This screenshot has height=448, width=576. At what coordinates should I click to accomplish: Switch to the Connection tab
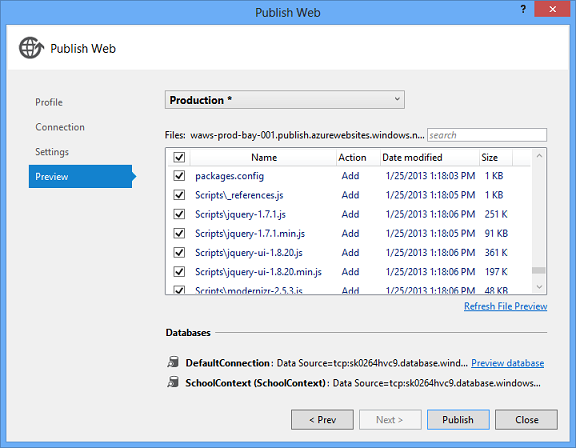[60, 127]
